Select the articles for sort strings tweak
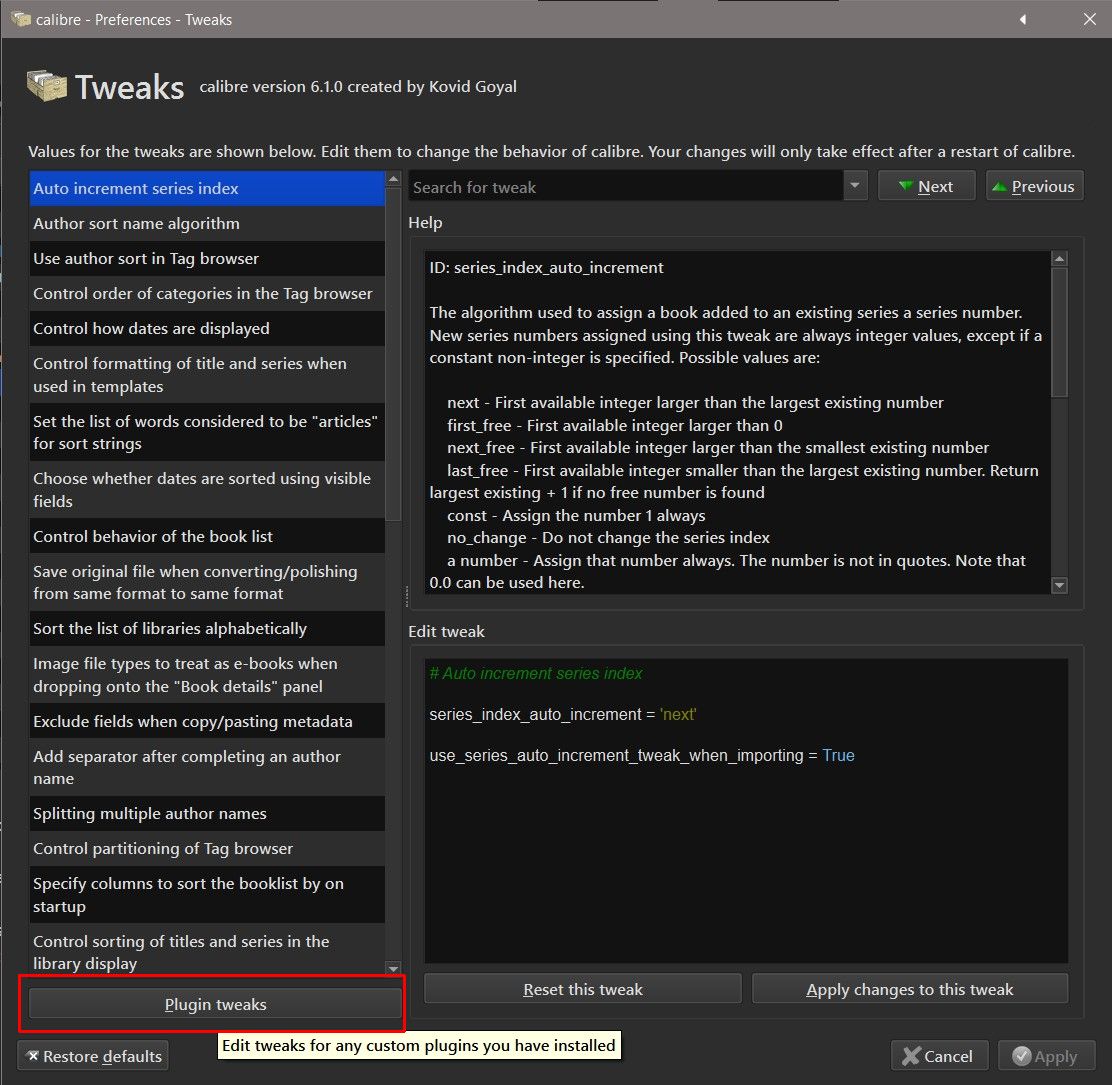This screenshot has width=1112, height=1085. pyautogui.click(x=206, y=433)
